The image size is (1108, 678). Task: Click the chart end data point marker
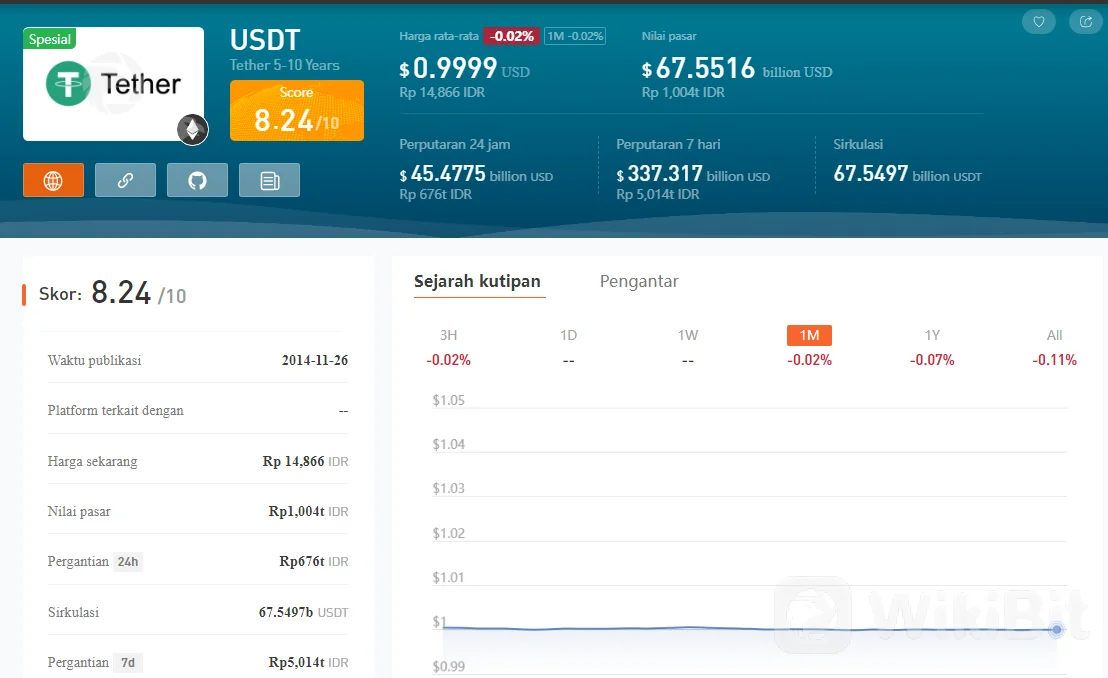click(1056, 629)
